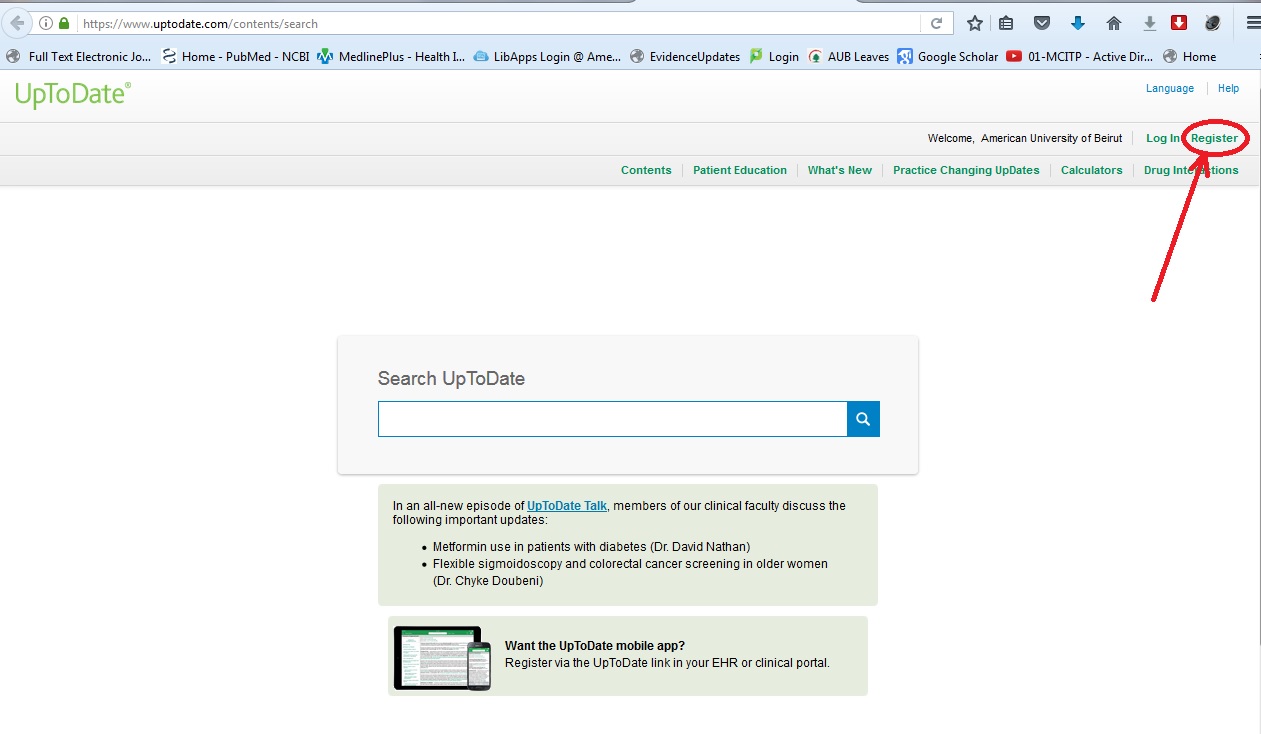1261x734 pixels.
Task: Open LibApps Login bookmark
Action: pyautogui.click(x=547, y=57)
